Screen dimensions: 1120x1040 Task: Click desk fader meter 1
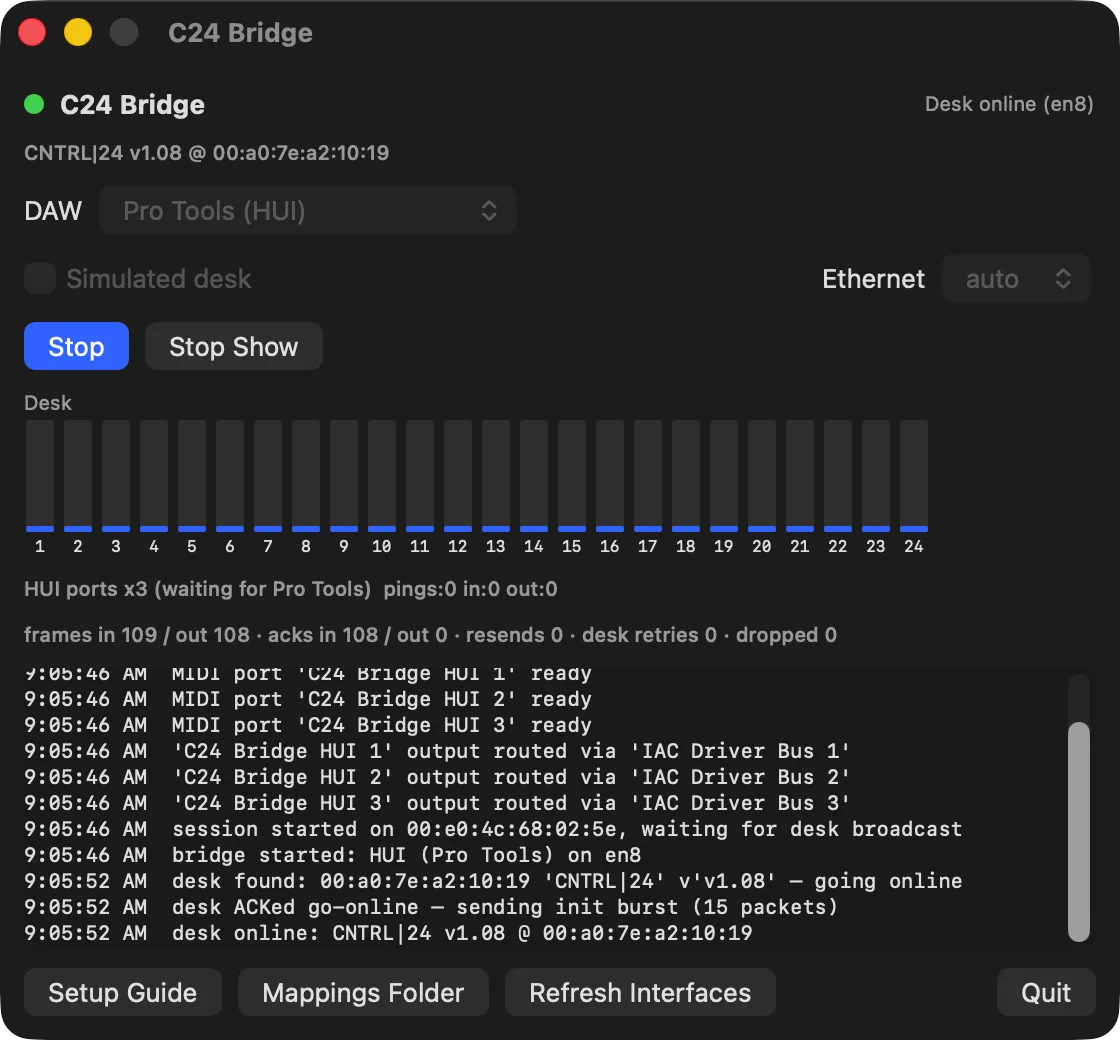[x=40, y=476]
